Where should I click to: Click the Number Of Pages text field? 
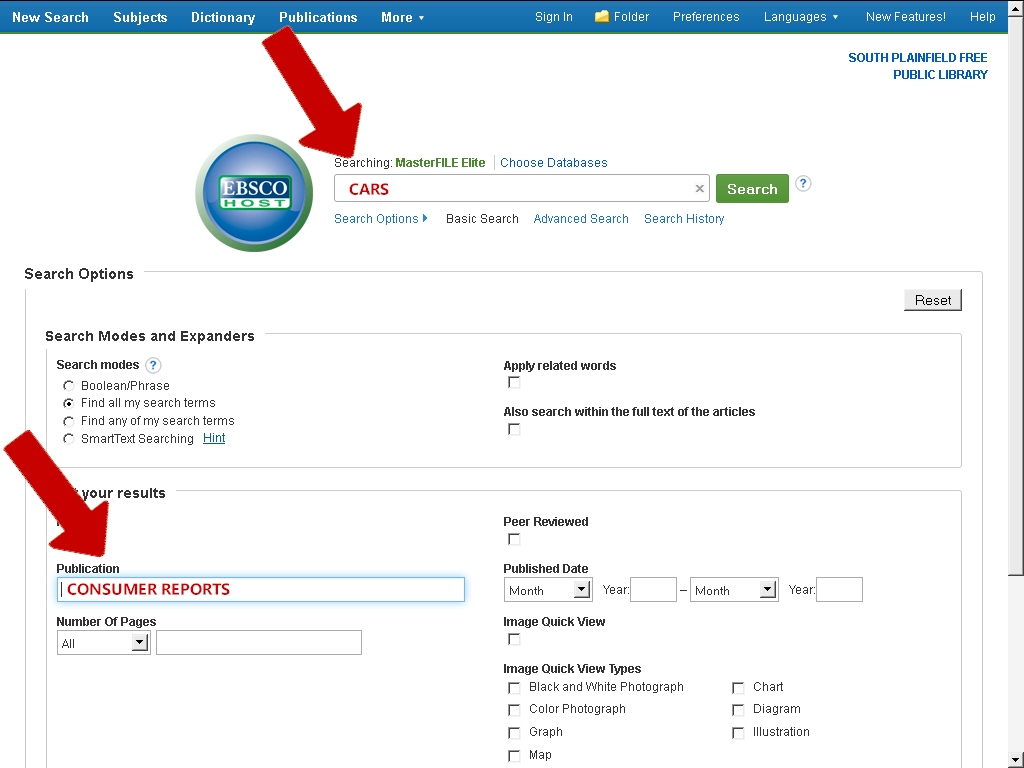pyautogui.click(x=259, y=643)
